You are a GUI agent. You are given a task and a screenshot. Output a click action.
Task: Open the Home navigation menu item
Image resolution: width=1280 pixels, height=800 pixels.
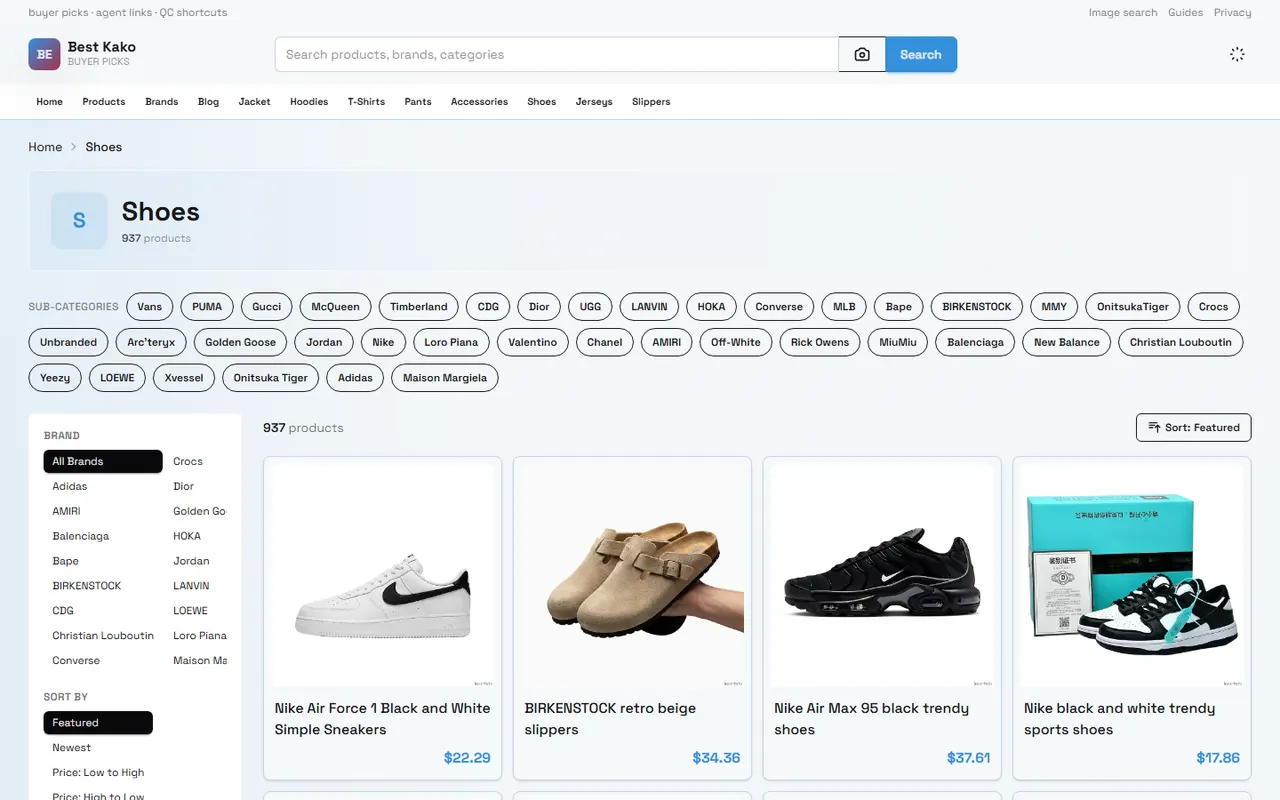(x=49, y=102)
